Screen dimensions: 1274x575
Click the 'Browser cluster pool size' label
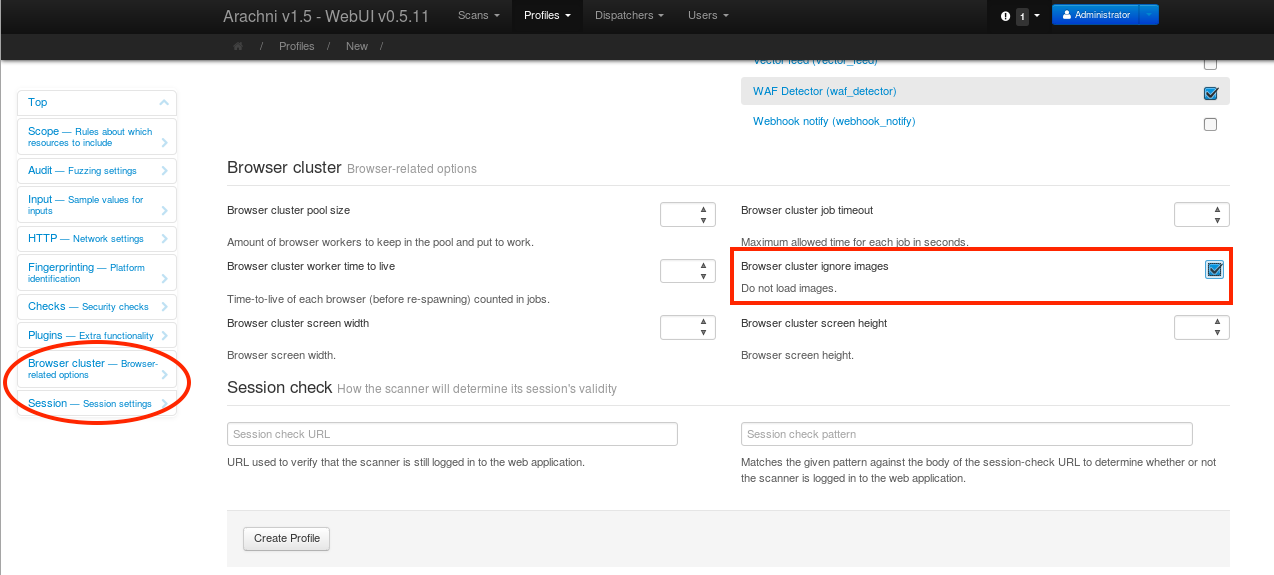pos(288,210)
